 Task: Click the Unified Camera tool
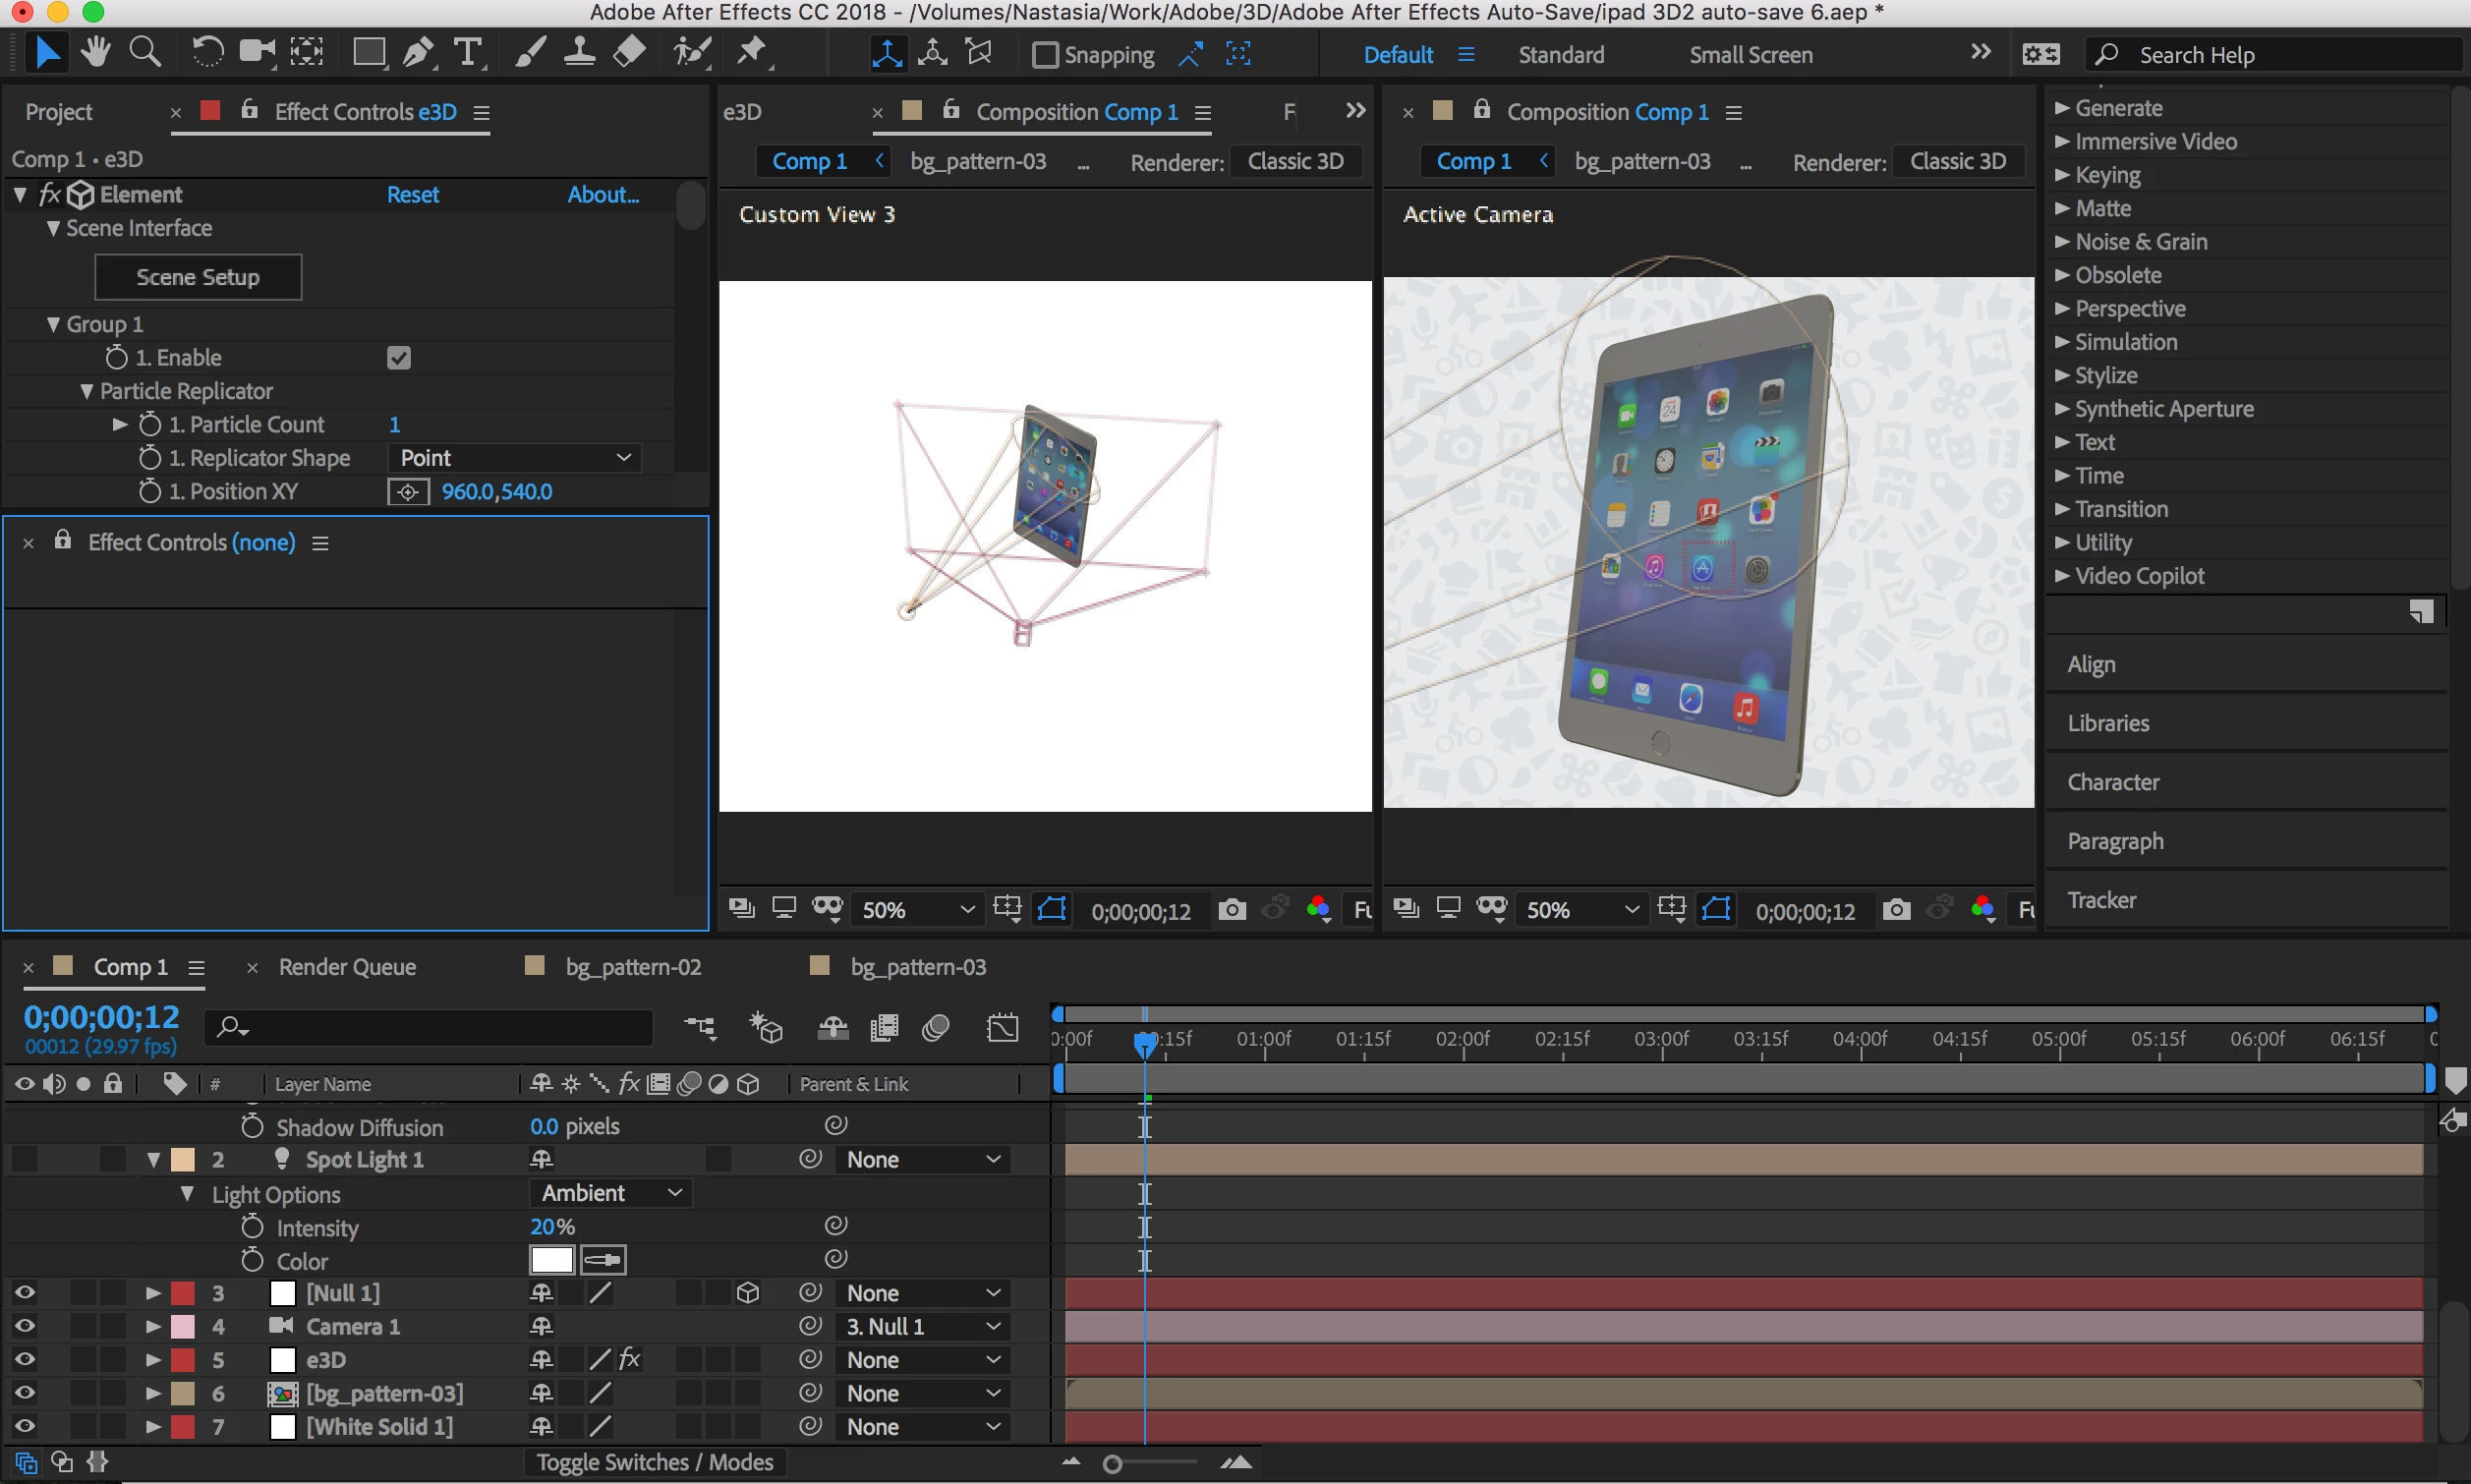257,52
